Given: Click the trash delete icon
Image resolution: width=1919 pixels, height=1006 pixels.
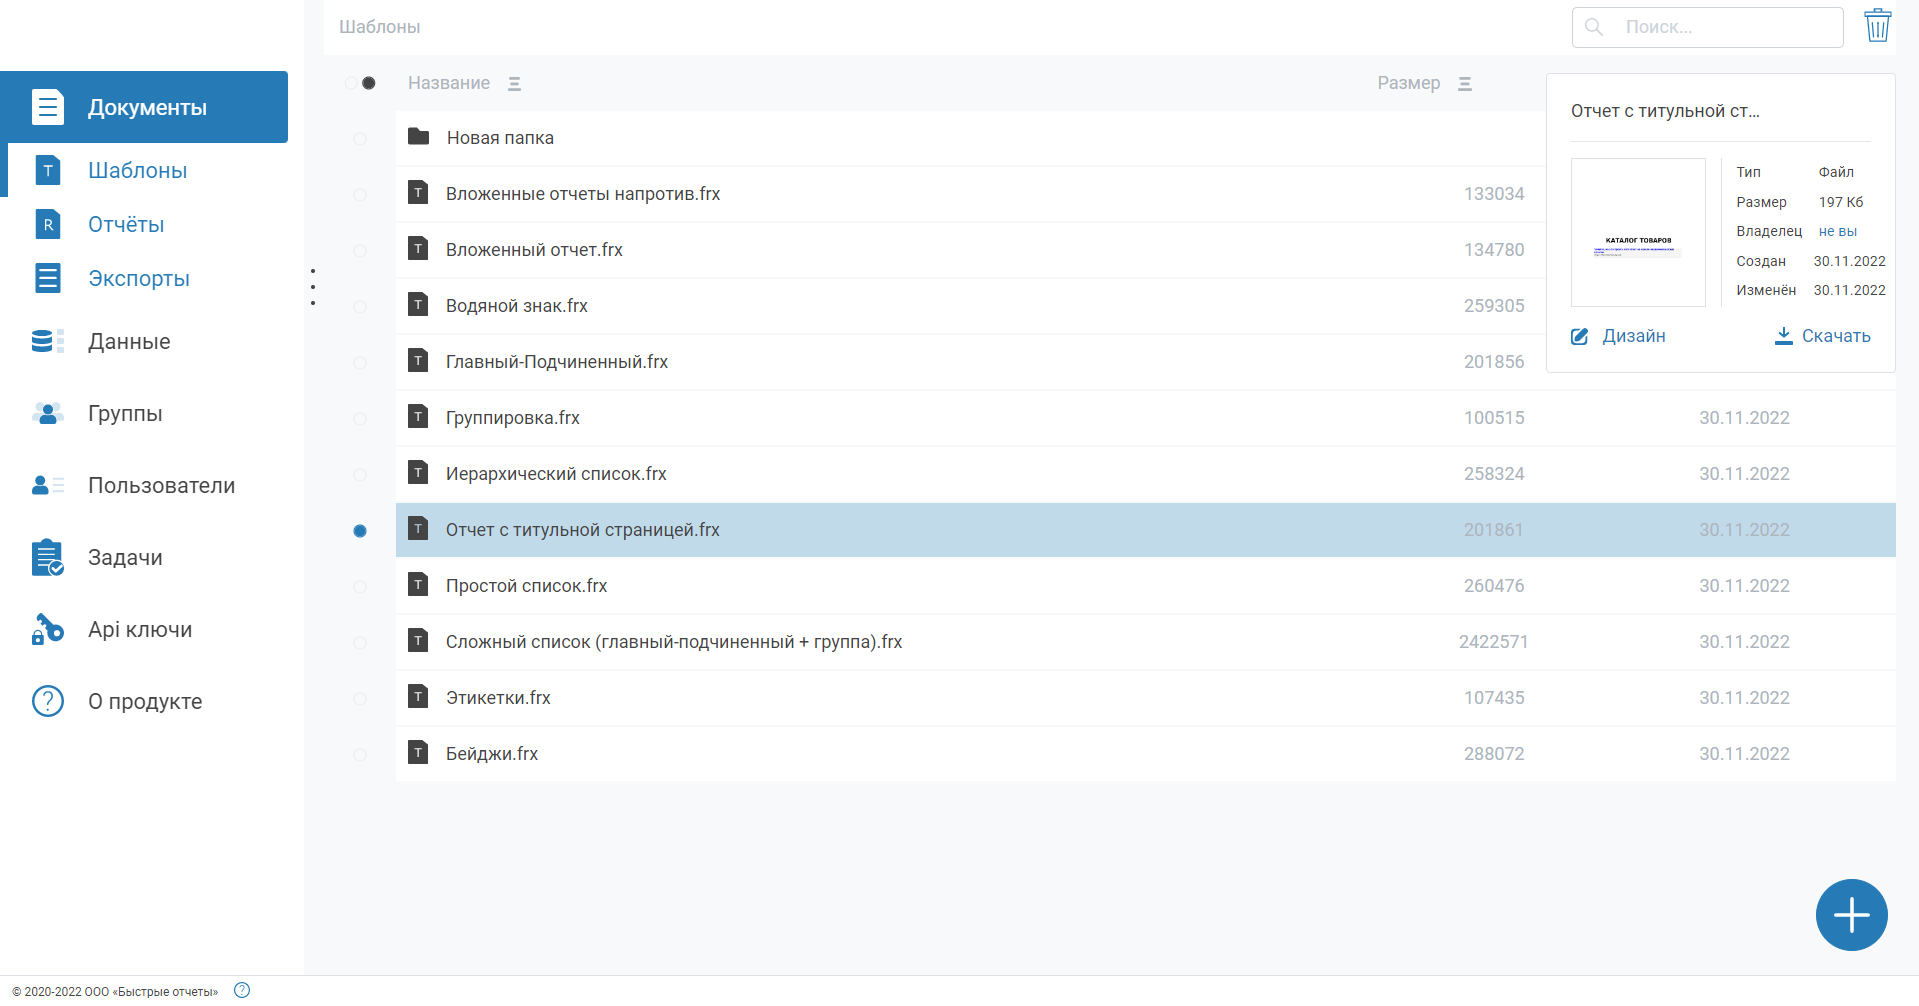Looking at the screenshot, I should click(x=1877, y=26).
